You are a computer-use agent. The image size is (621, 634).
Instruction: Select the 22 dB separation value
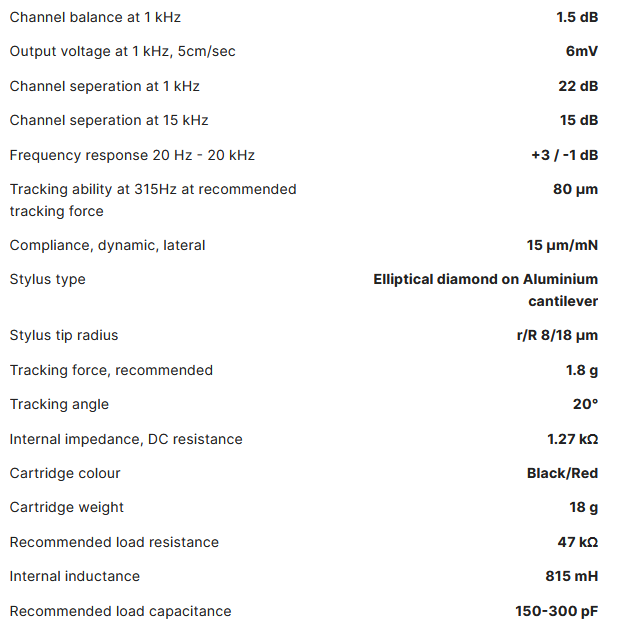pos(578,86)
